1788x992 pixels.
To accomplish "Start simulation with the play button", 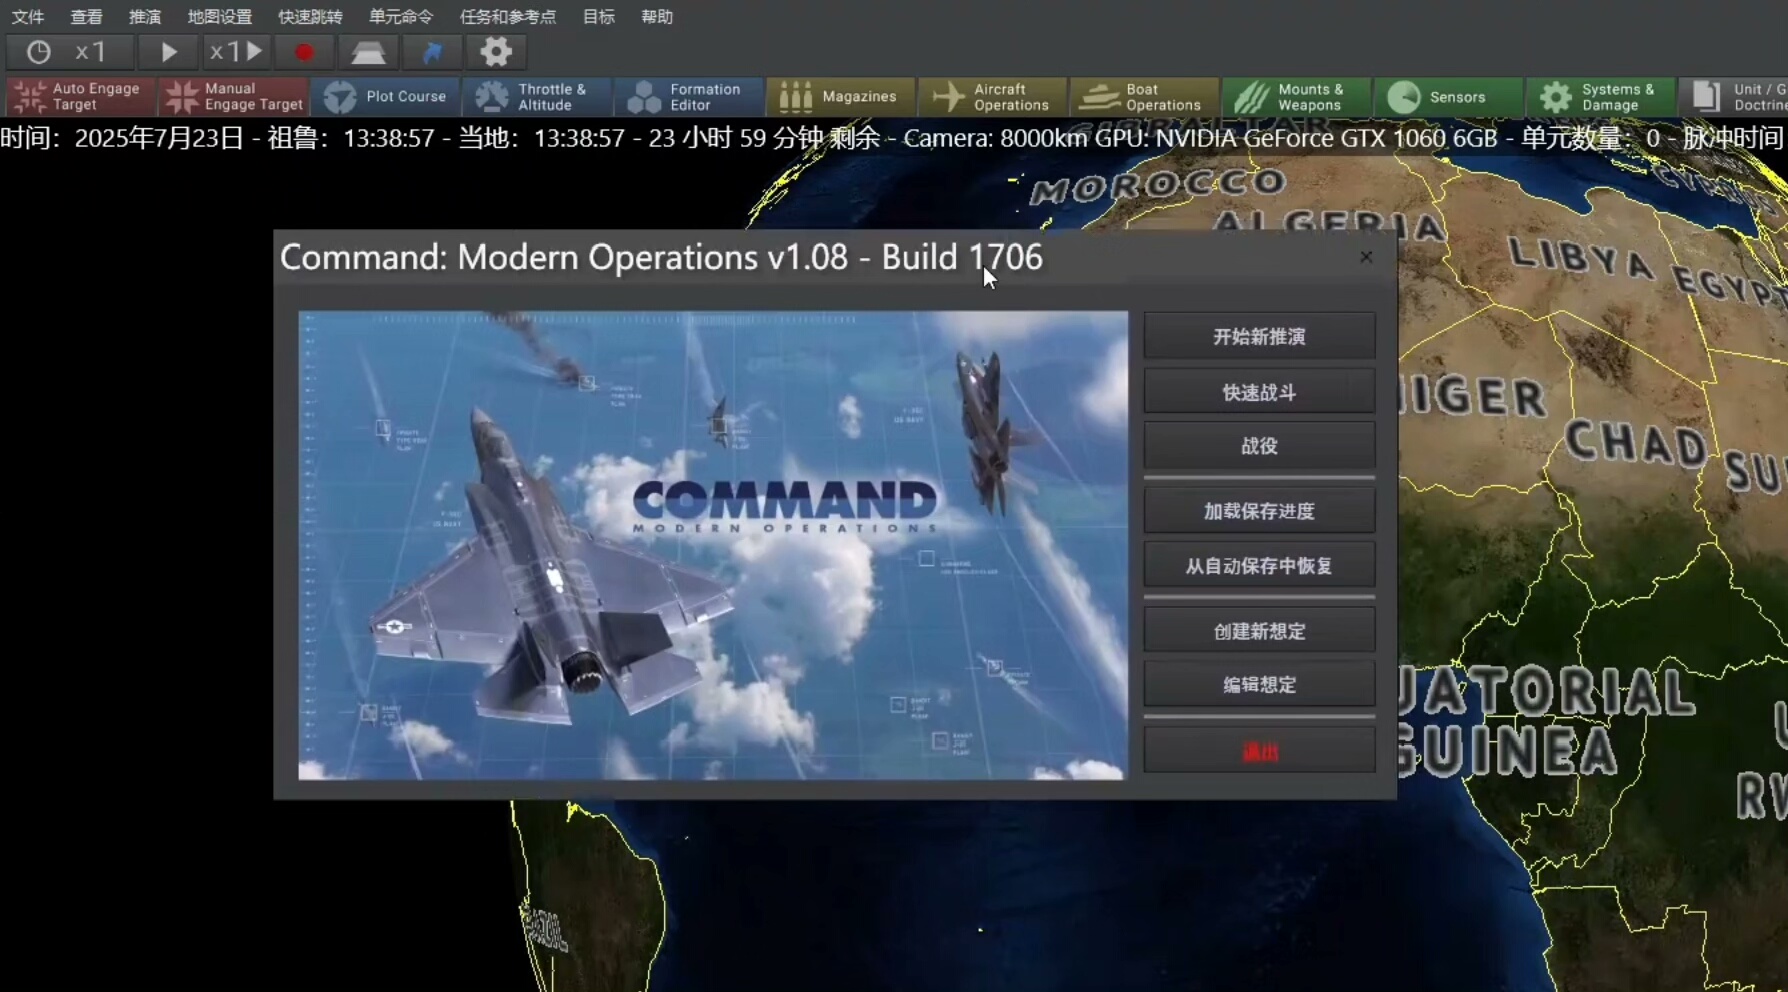I will tap(168, 52).
